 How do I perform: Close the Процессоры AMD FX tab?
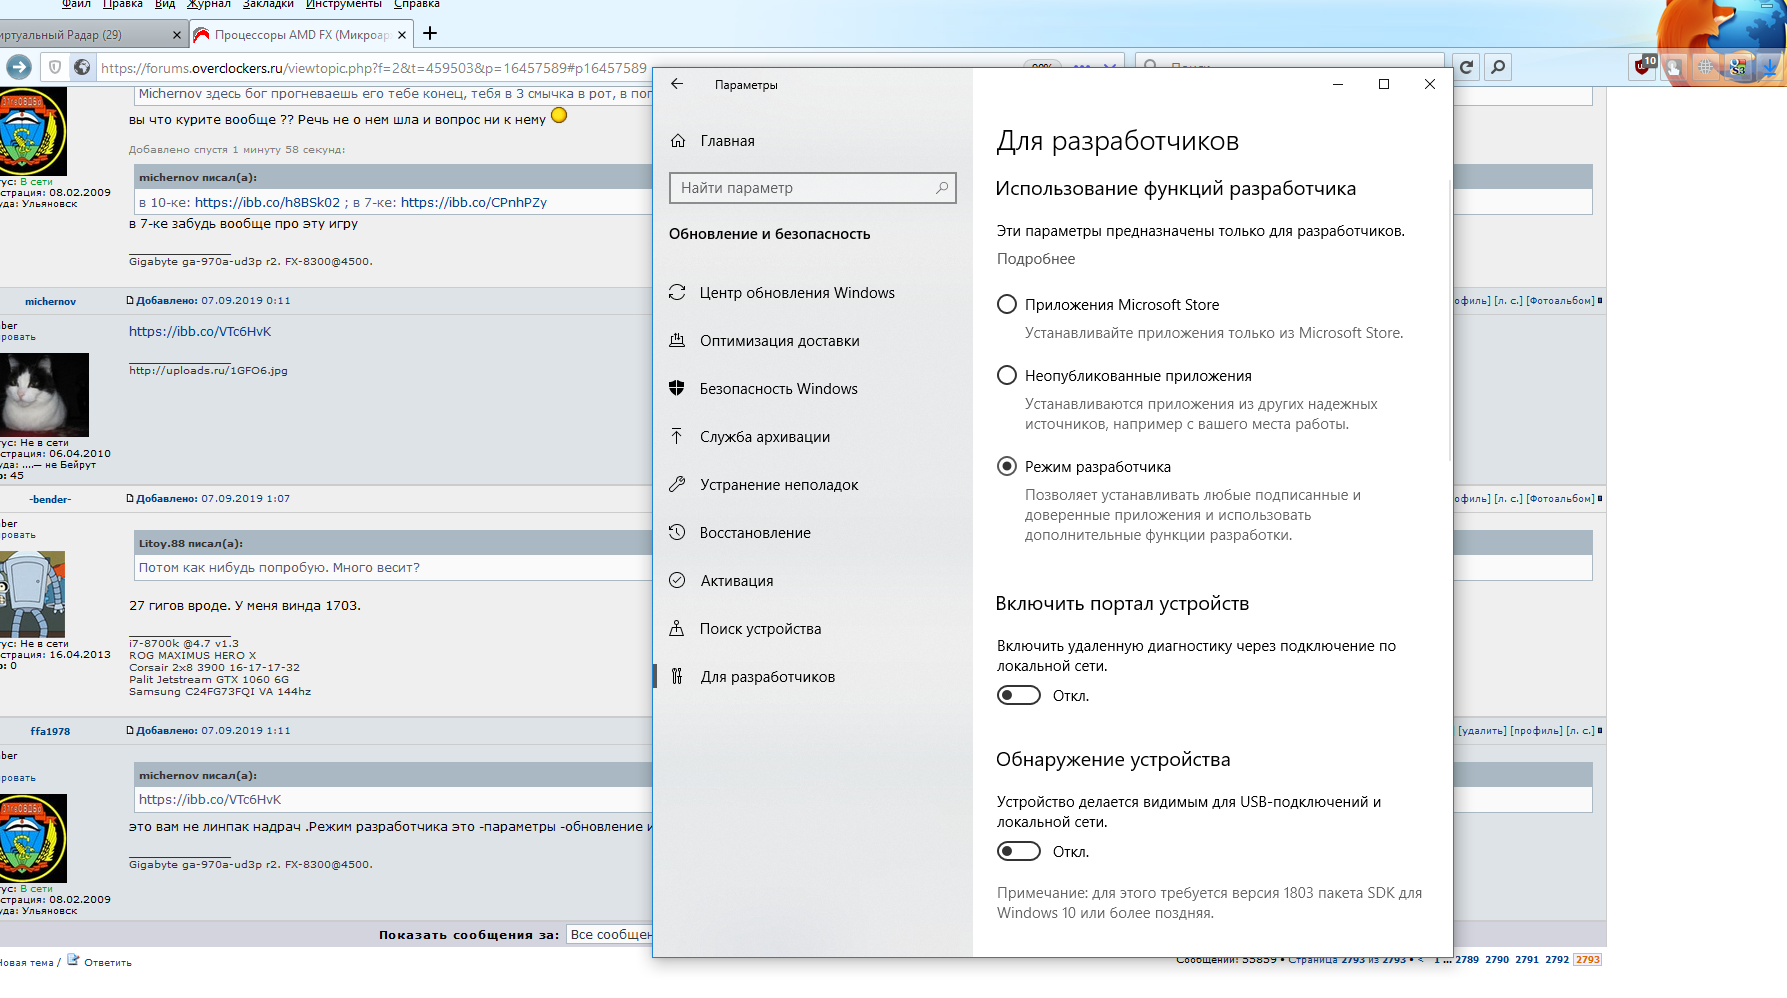point(402,35)
